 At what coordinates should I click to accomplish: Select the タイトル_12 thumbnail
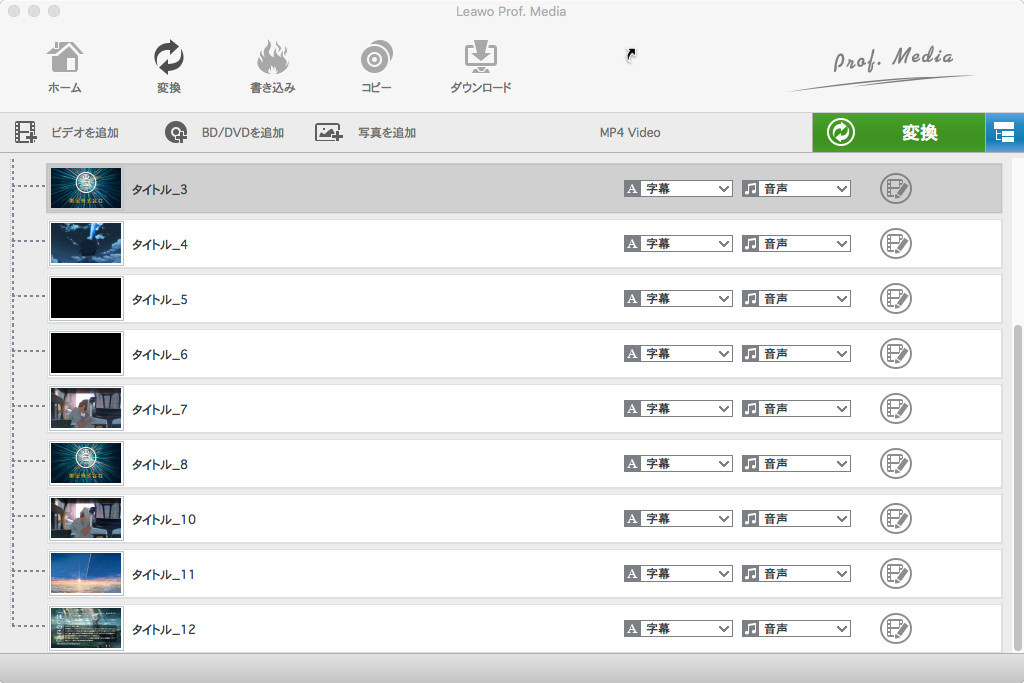pyautogui.click(x=86, y=627)
